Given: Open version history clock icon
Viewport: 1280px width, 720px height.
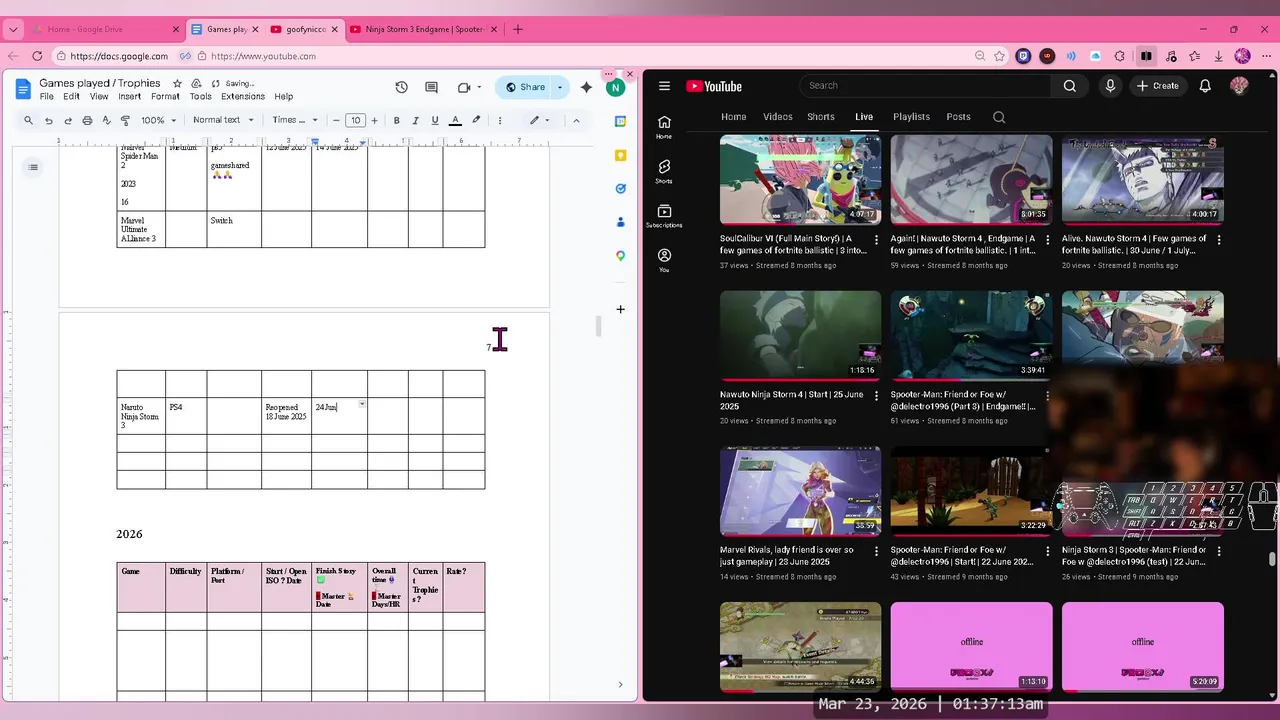Looking at the screenshot, I should [401, 87].
